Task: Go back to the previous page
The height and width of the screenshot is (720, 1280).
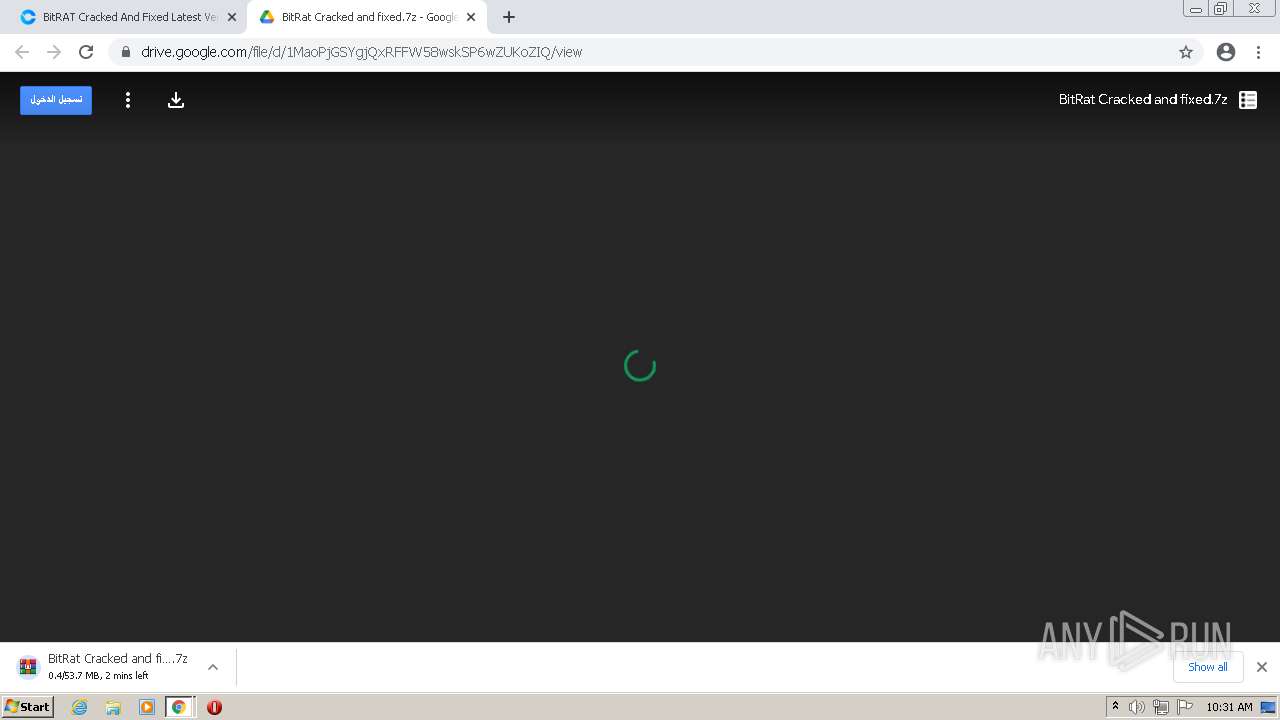Action: click(22, 52)
